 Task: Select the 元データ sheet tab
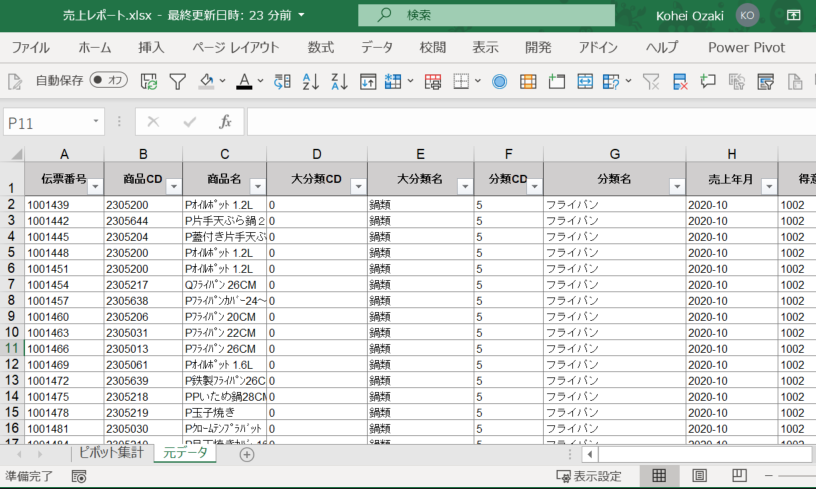tap(185, 453)
